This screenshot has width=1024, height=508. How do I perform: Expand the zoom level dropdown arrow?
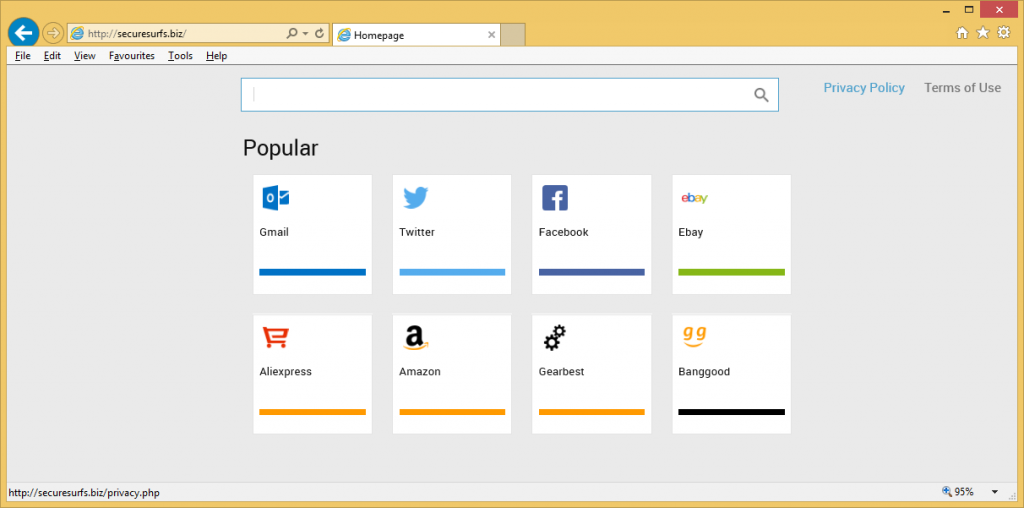point(994,492)
